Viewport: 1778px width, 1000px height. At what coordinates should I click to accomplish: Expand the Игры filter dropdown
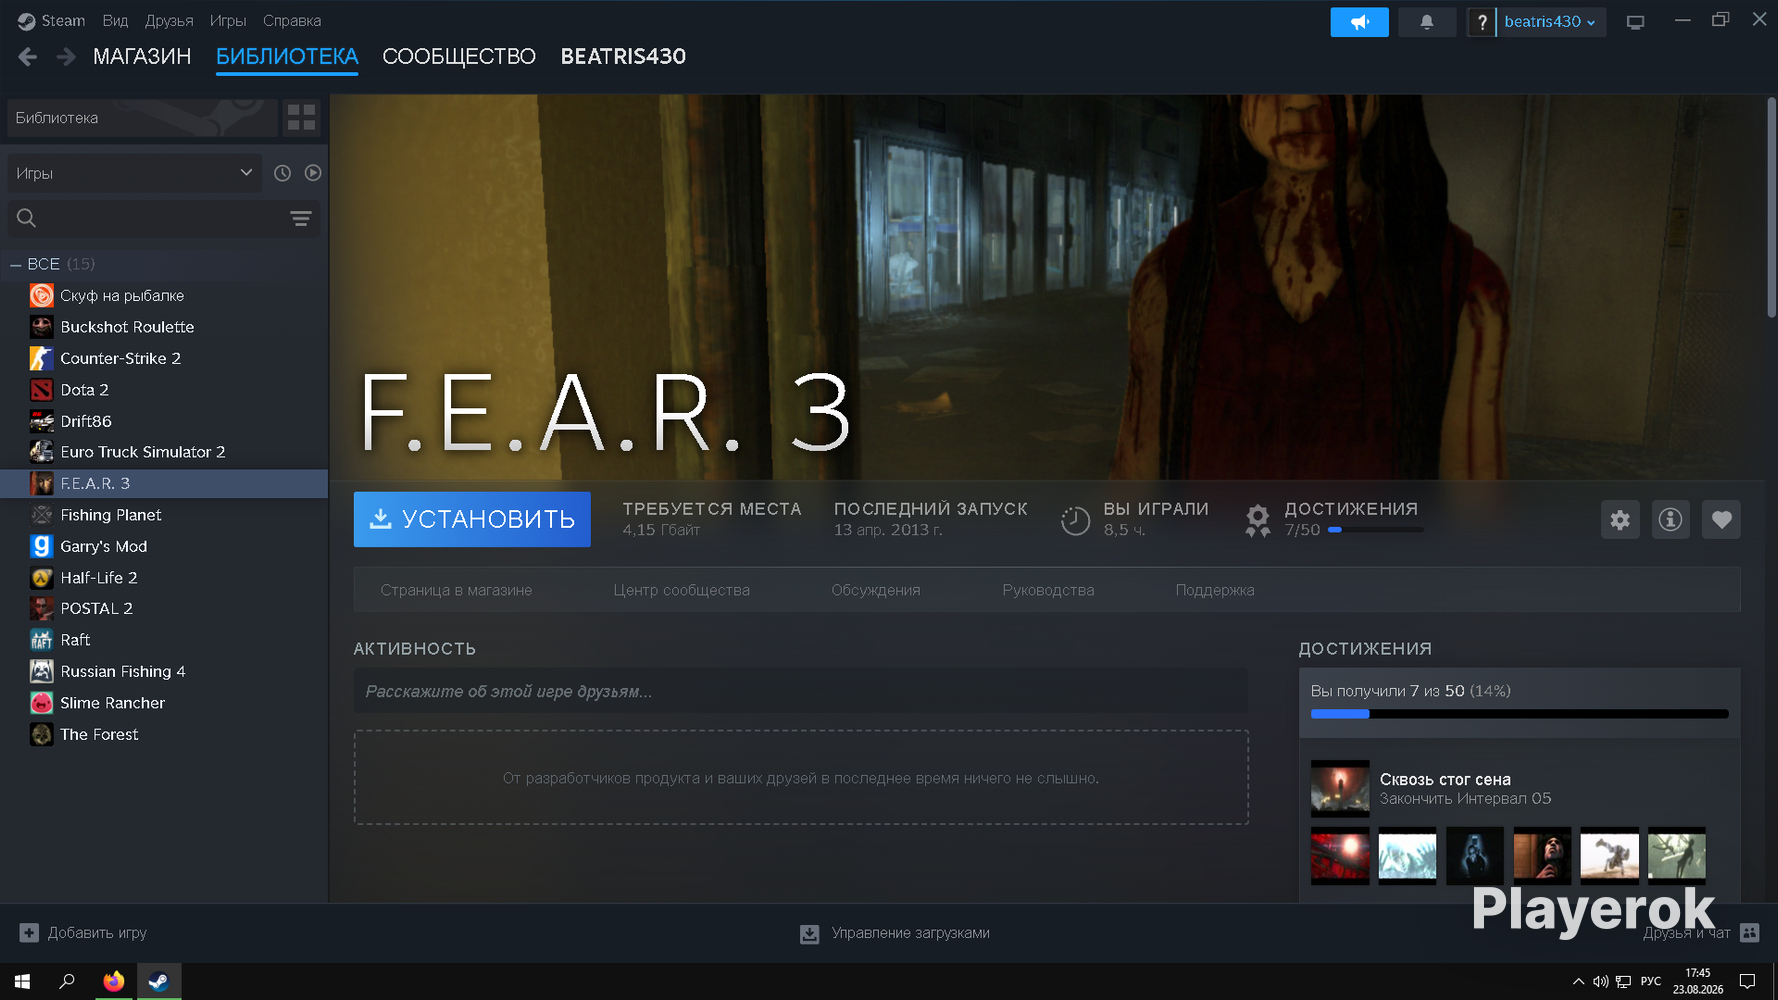coord(134,173)
